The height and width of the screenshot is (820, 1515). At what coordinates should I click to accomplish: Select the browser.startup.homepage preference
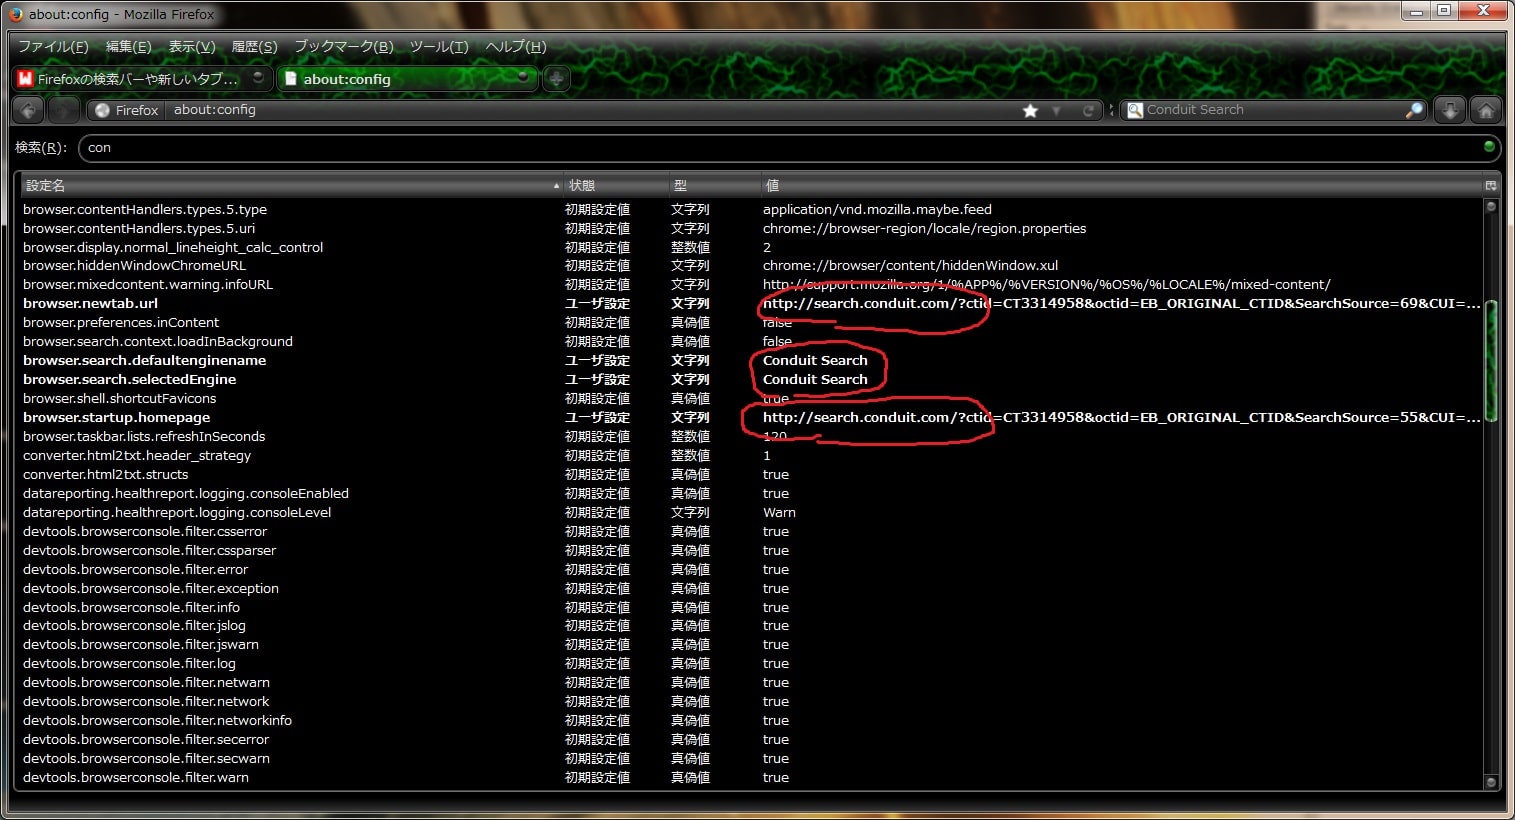tap(752, 417)
